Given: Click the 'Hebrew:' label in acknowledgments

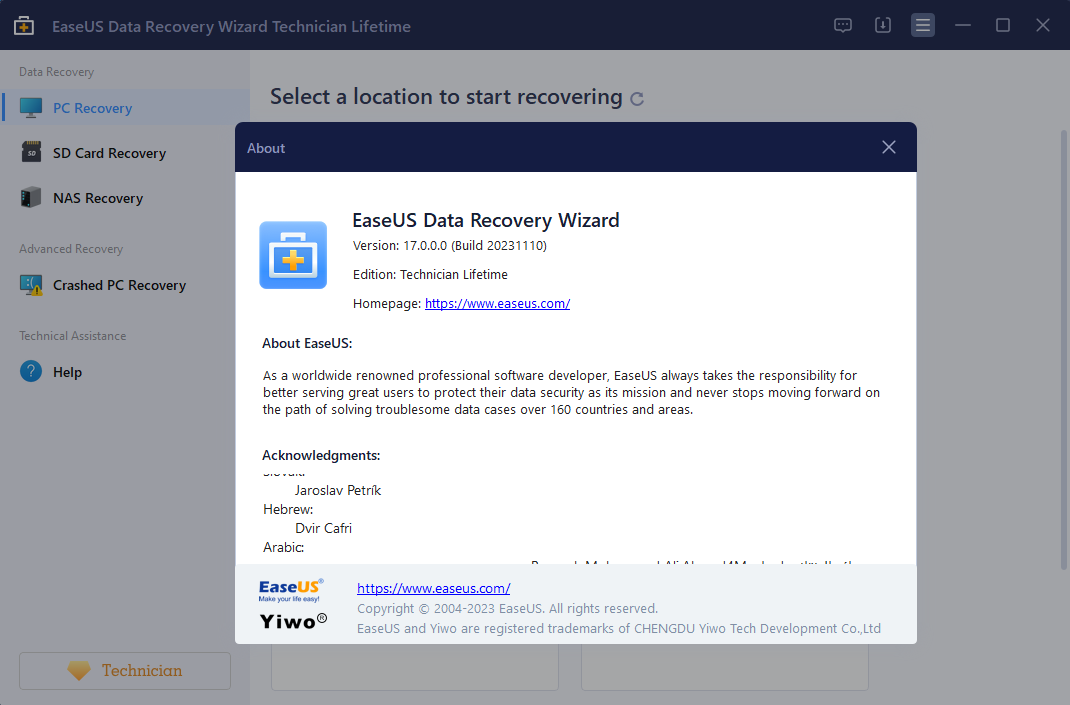Looking at the screenshot, I should [x=288, y=509].
